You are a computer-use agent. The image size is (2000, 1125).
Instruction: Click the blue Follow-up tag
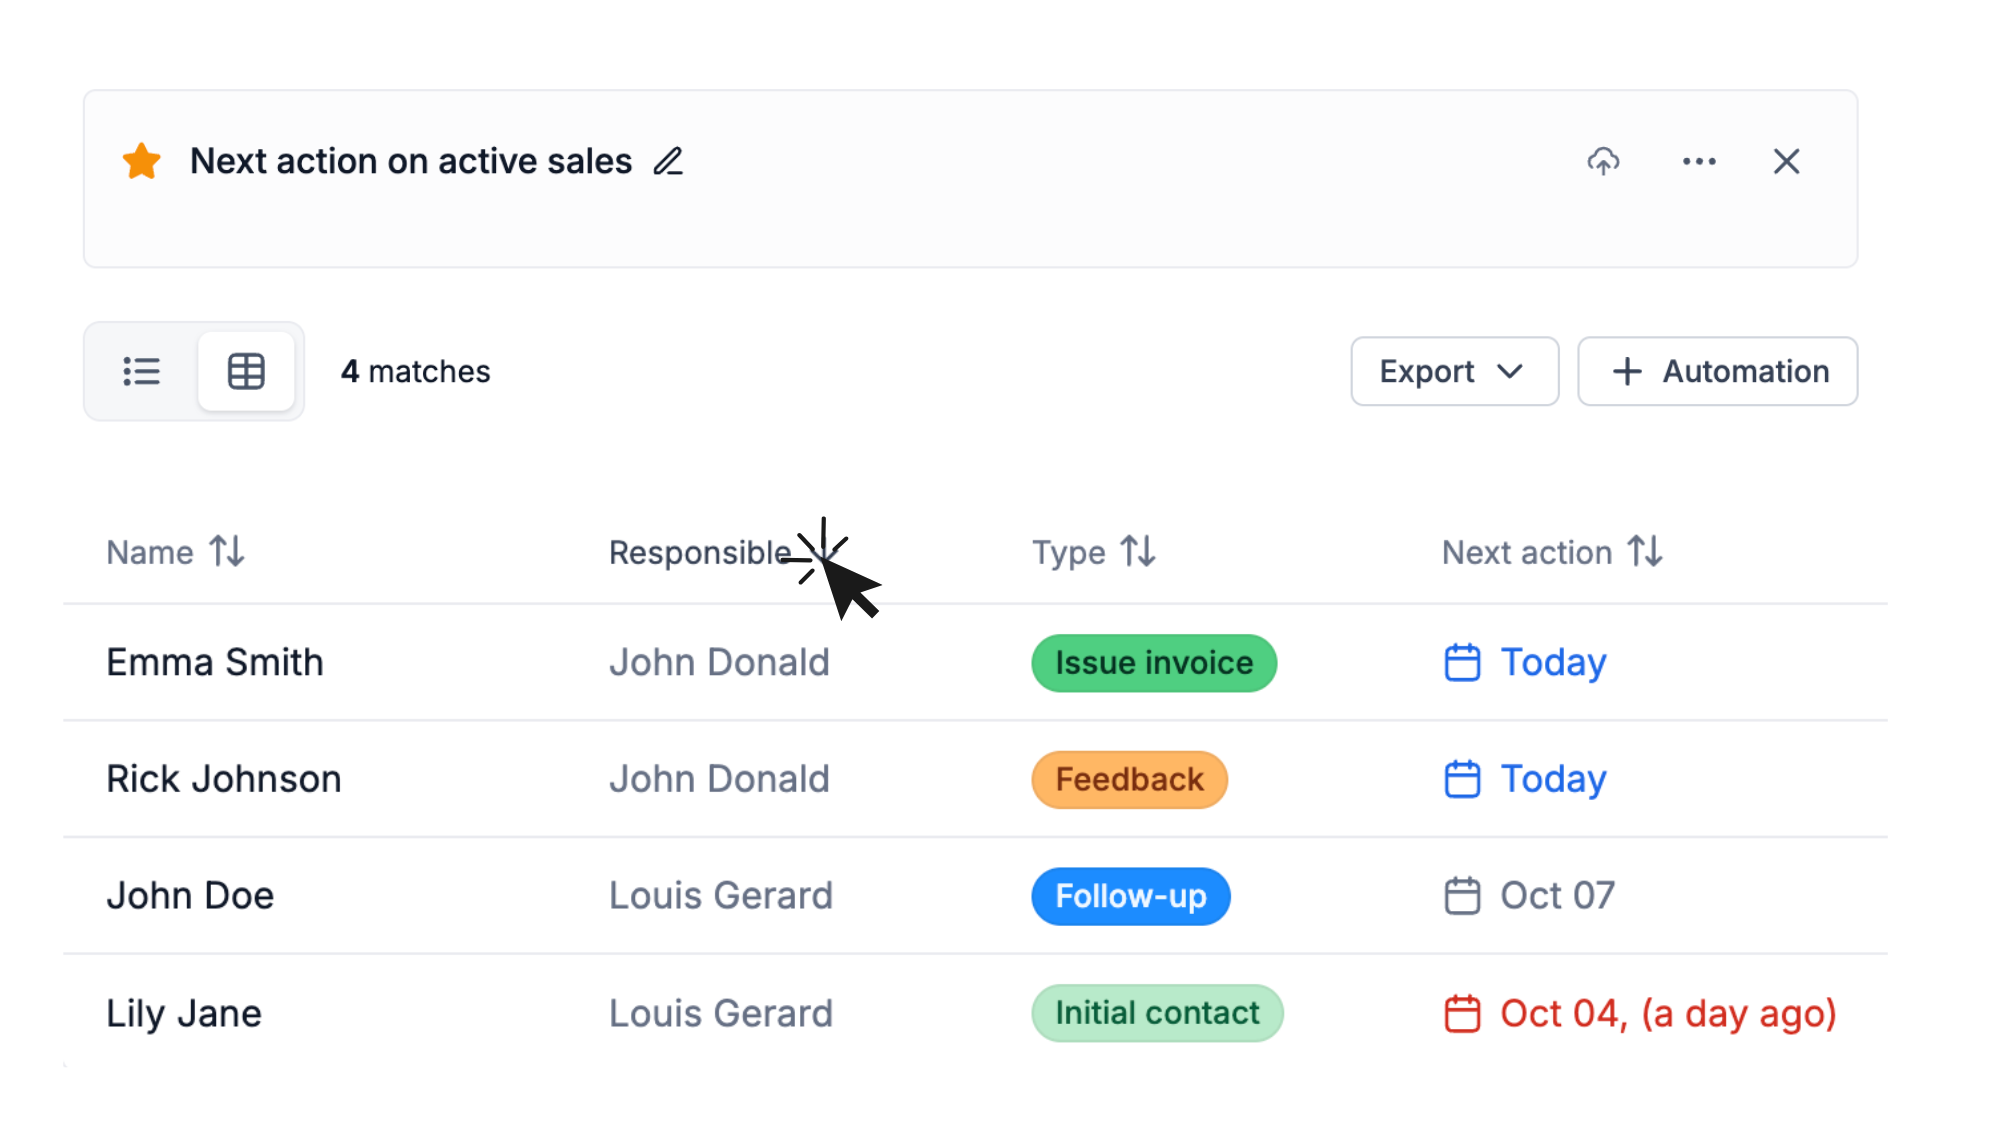pyautogui.click(x=1131, y=896)
